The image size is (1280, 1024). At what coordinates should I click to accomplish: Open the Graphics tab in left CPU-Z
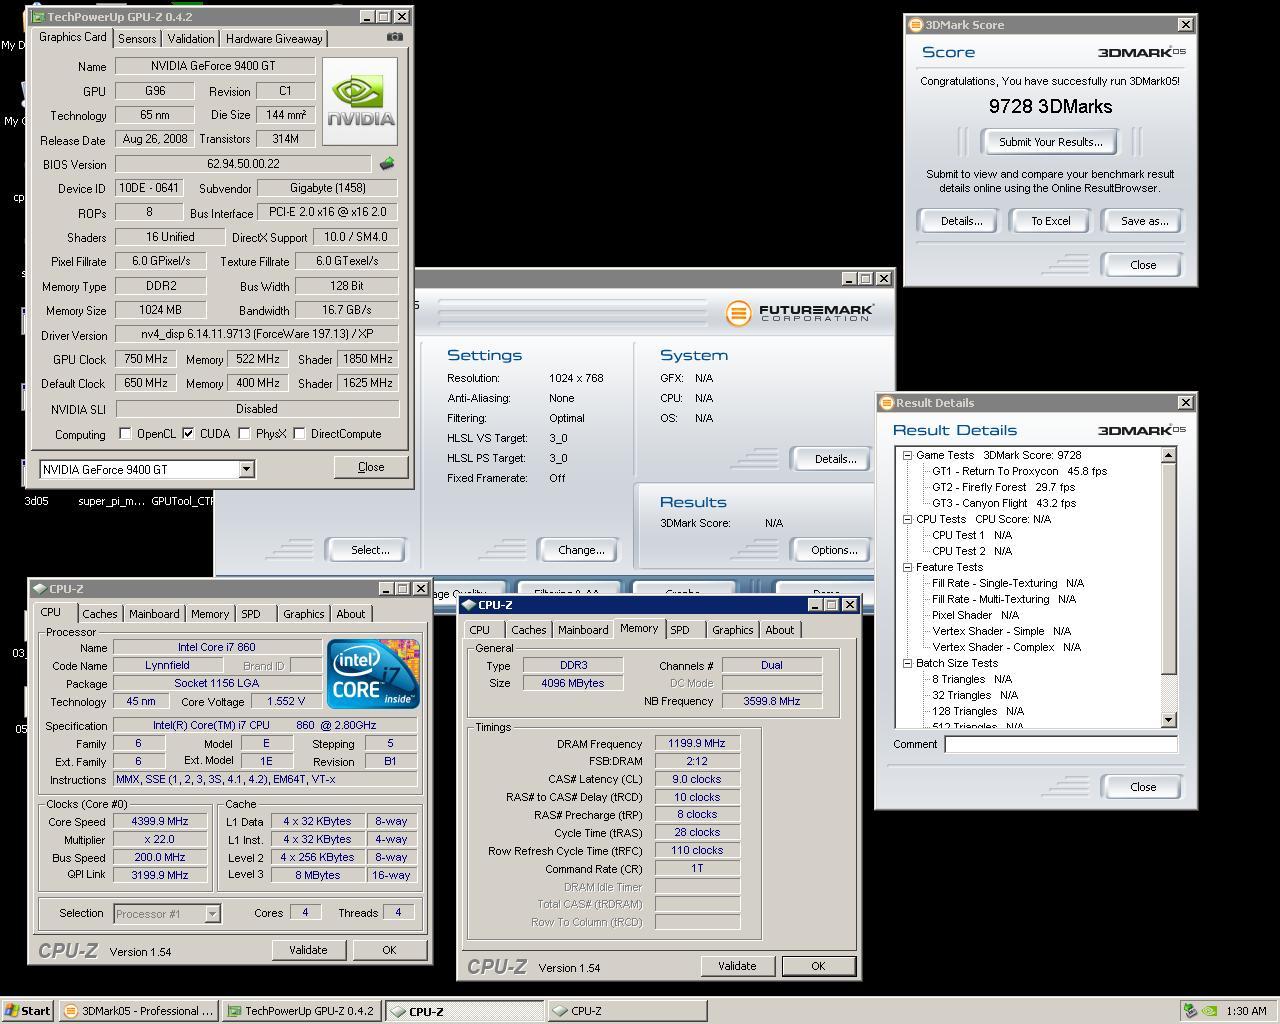[x=303, y=614]
